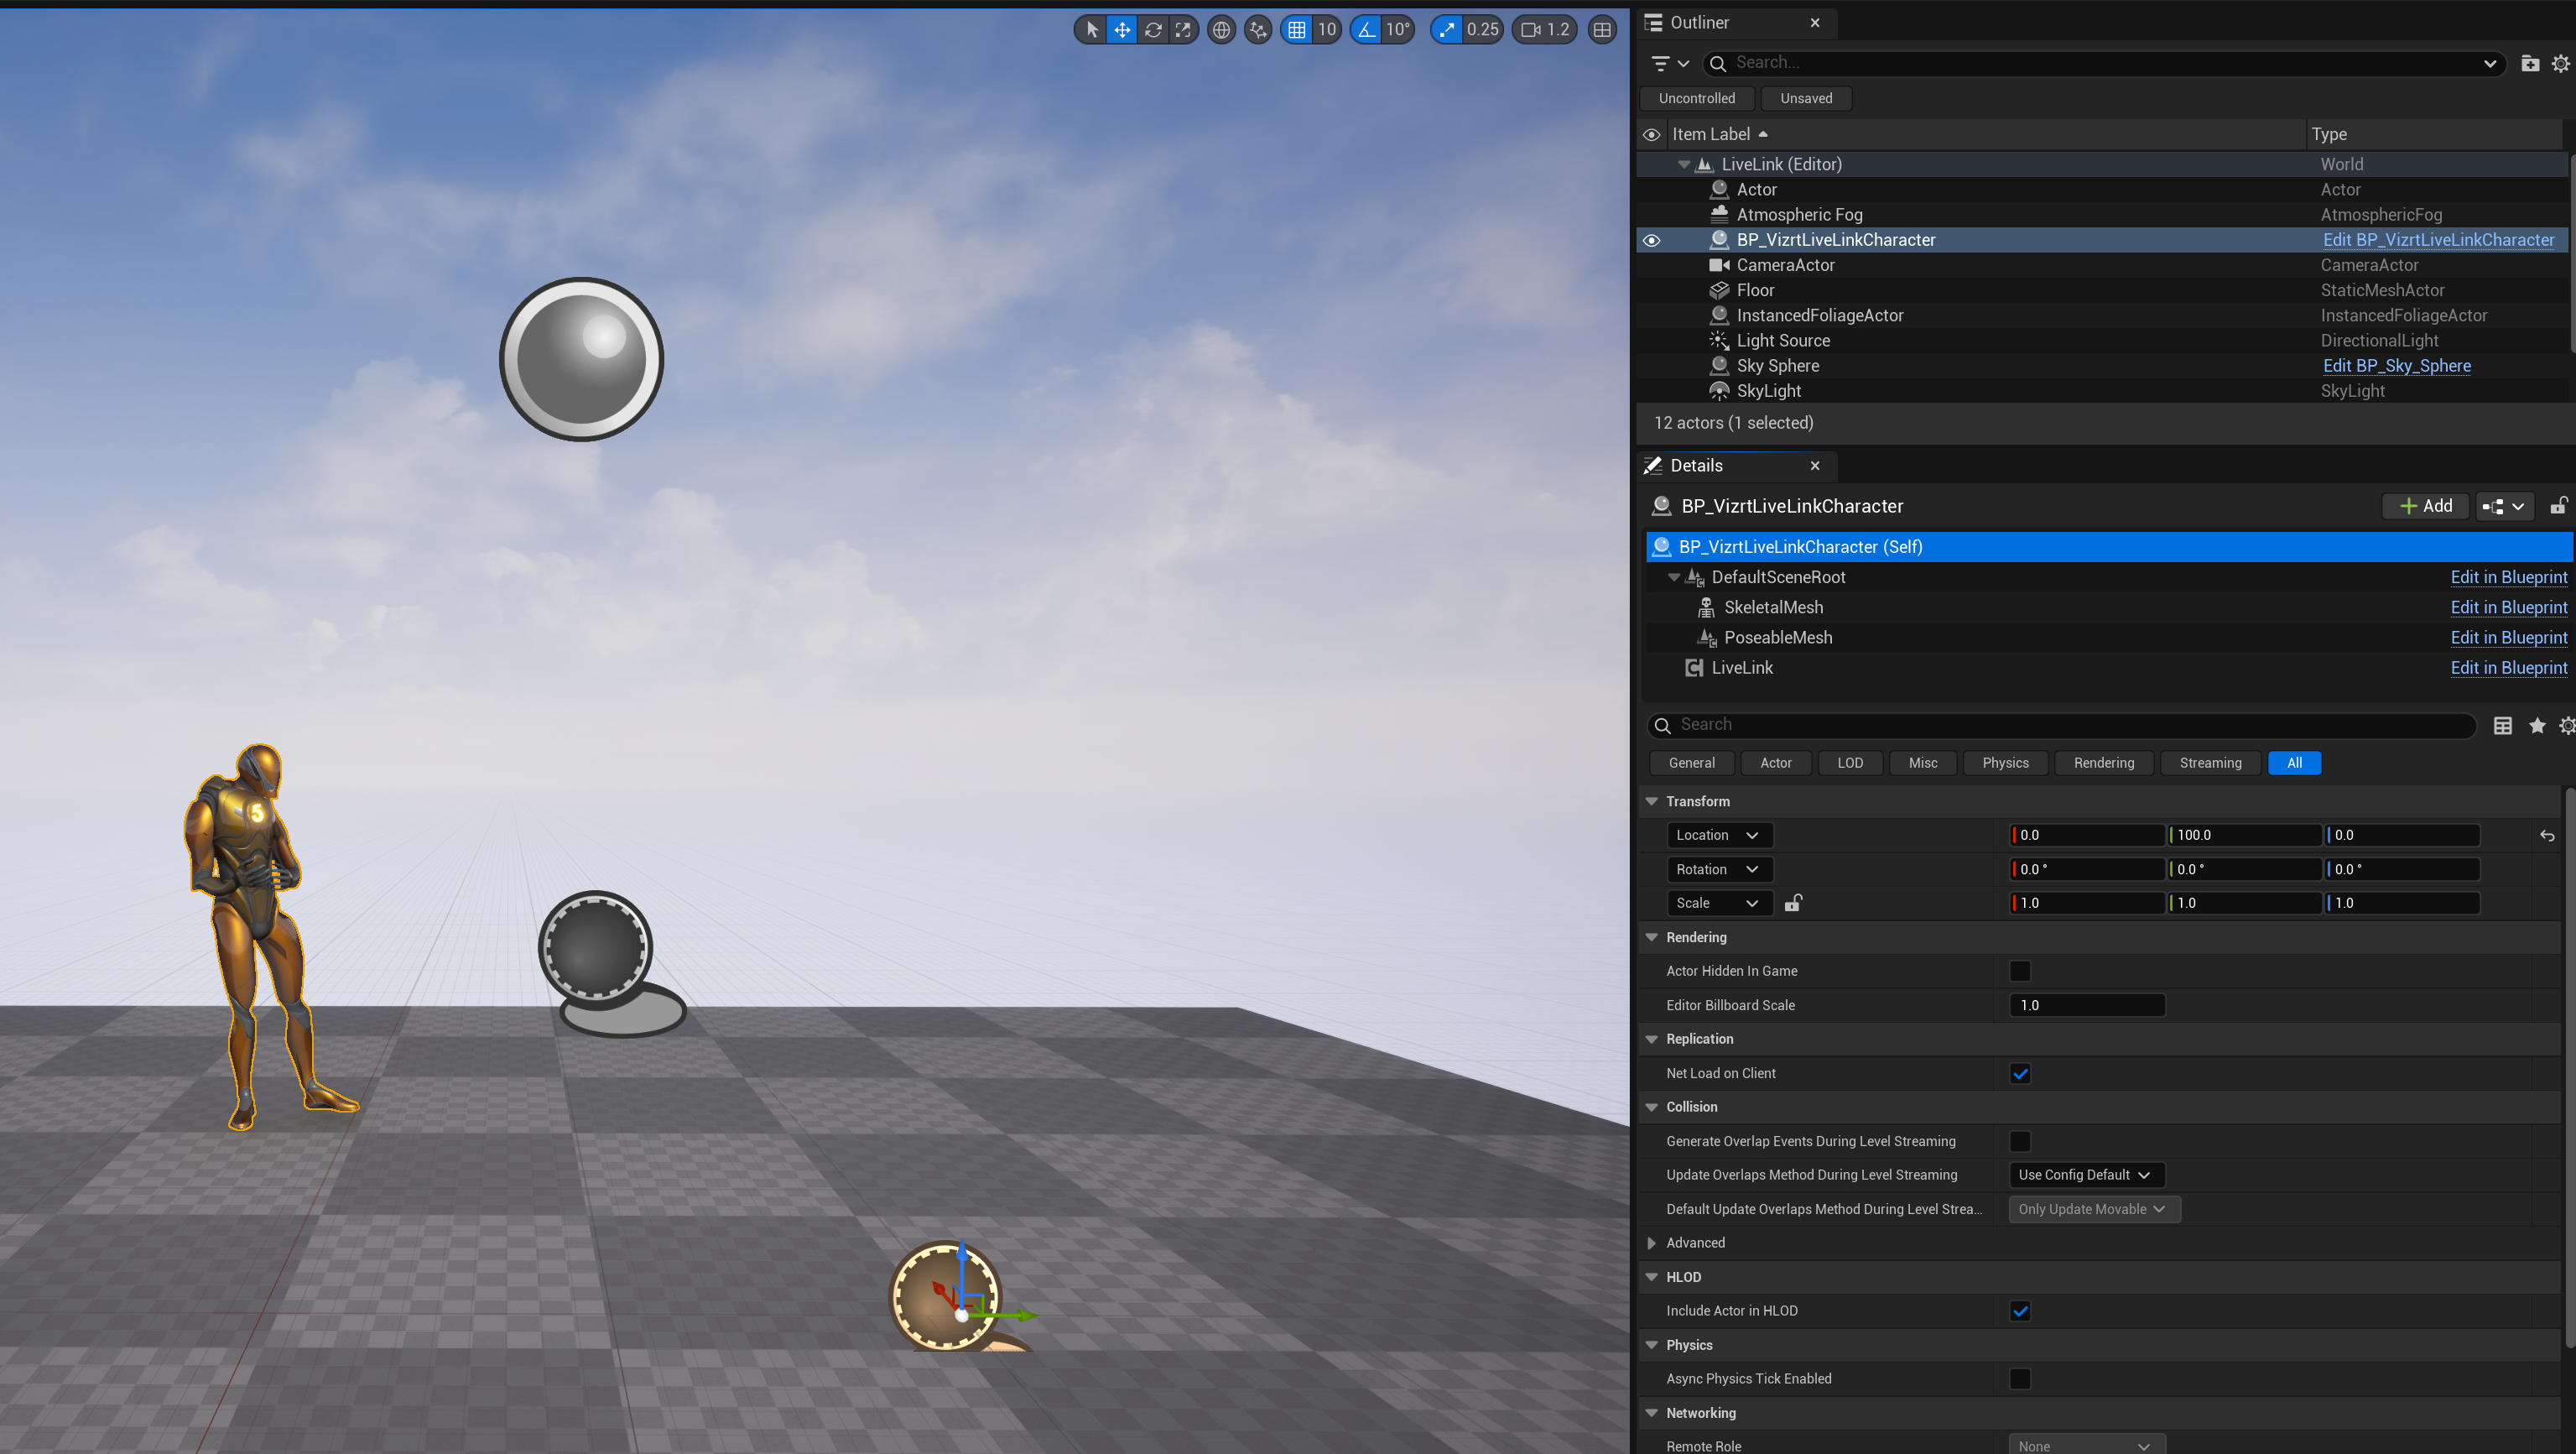Click Edit BP_Sky_Sphere link
The width and height of the screenshot is (2576, 1454).
click(2396, 366)
